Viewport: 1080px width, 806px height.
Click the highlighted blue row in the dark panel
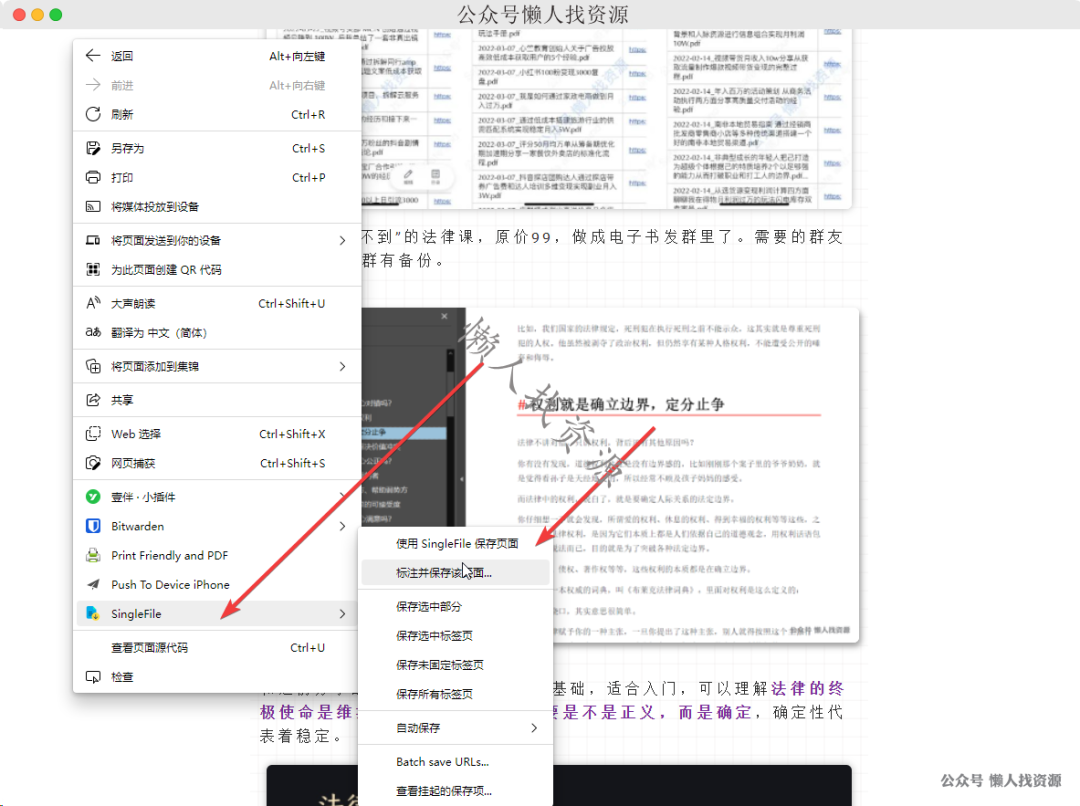point(404,433)
